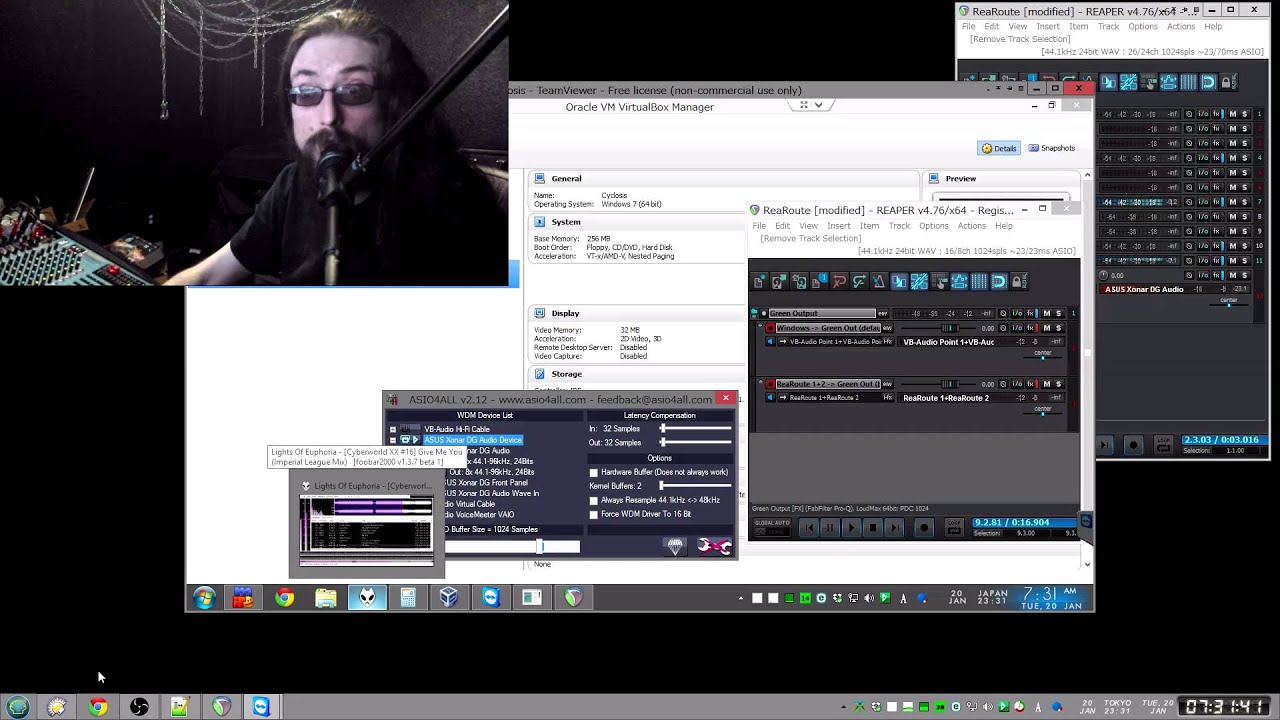Click the TeamViewer icon in the remote taskbar
Screen dimensions: 1280x720
490,598
